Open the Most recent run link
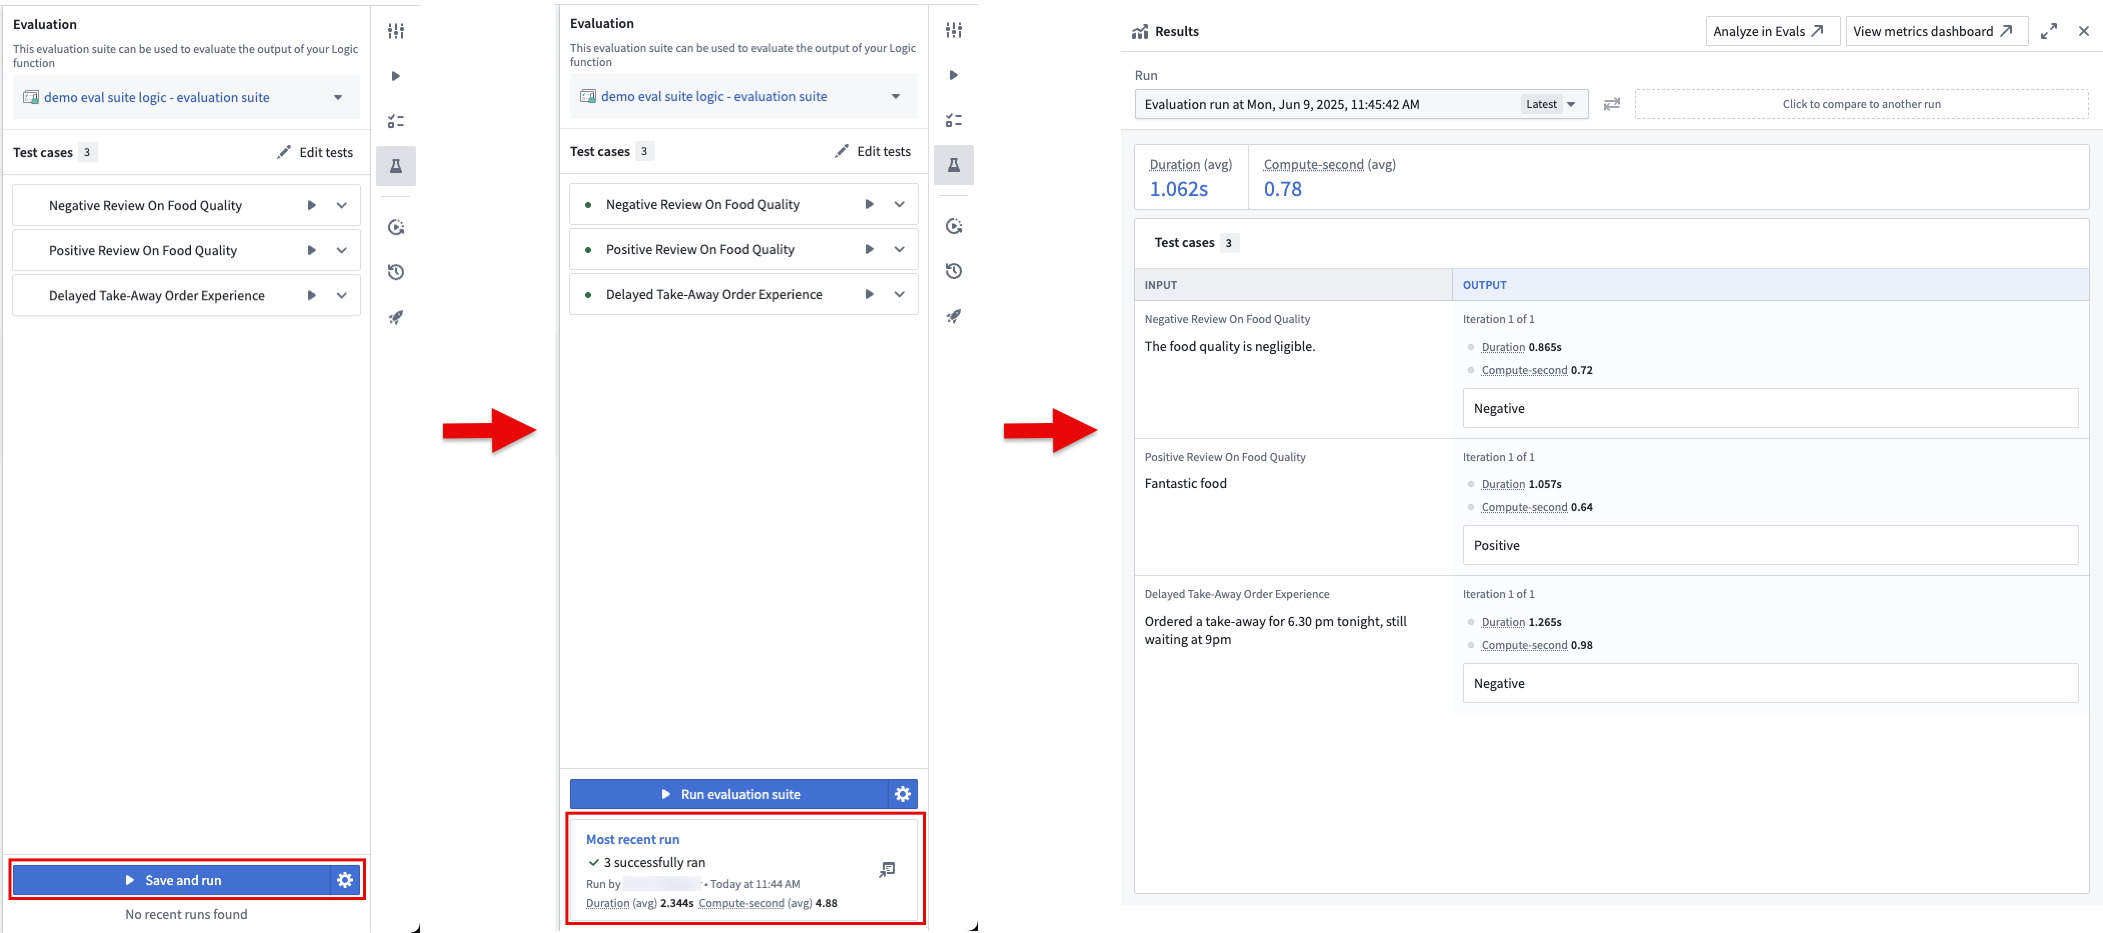 coord(632,839)
